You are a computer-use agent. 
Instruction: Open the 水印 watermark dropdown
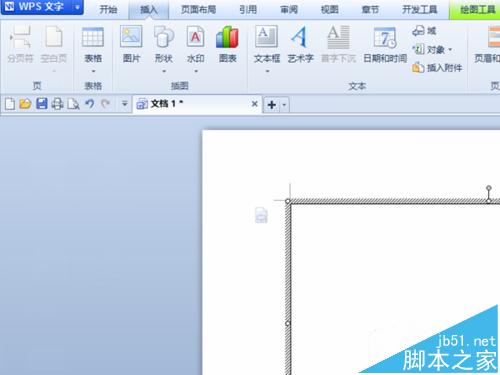click(x=196, y=71)
